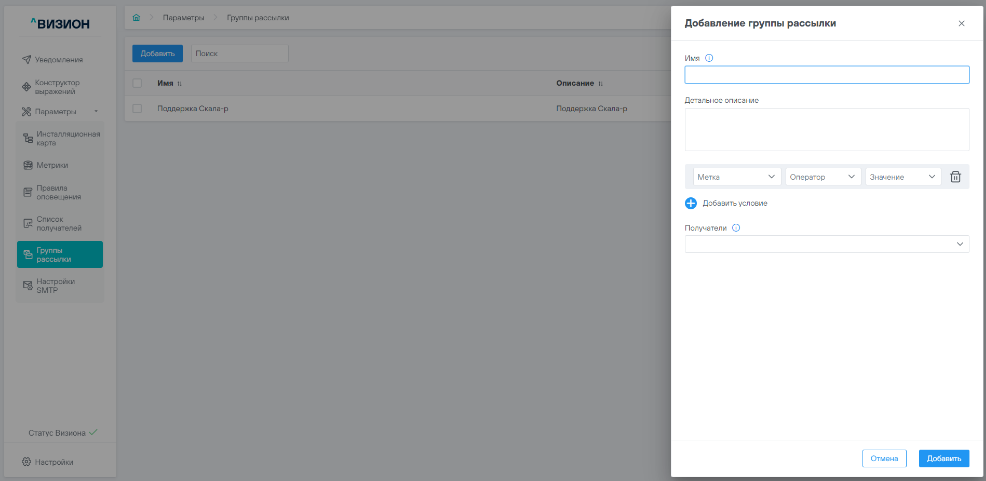Collapse the Параметры menu arrow
Viewport: 986px width, 481px height.
pyautogui.click(x=96, y=111)
